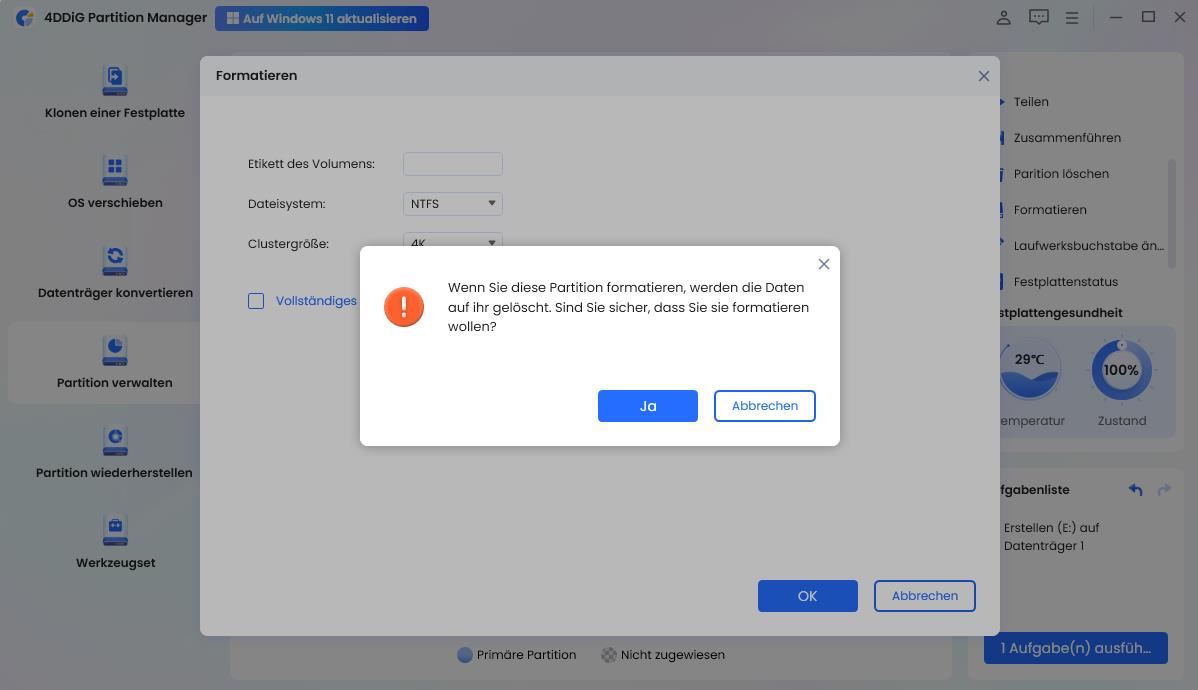Select the Datenträger konvertieren icon
This screenshot has height=690, width=1198.
pos(115,260)
